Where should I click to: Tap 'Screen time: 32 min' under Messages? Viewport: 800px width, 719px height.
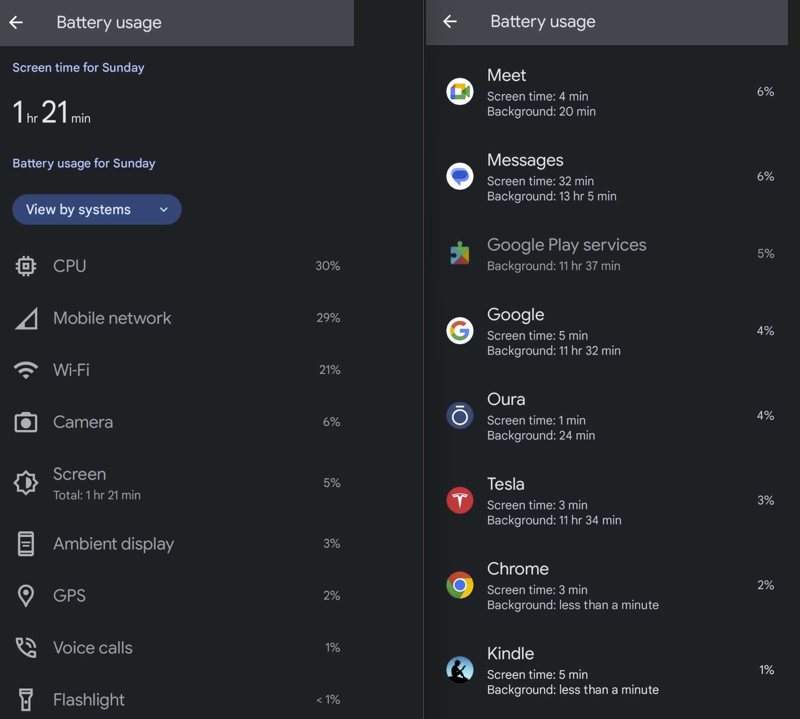(540, 181)
